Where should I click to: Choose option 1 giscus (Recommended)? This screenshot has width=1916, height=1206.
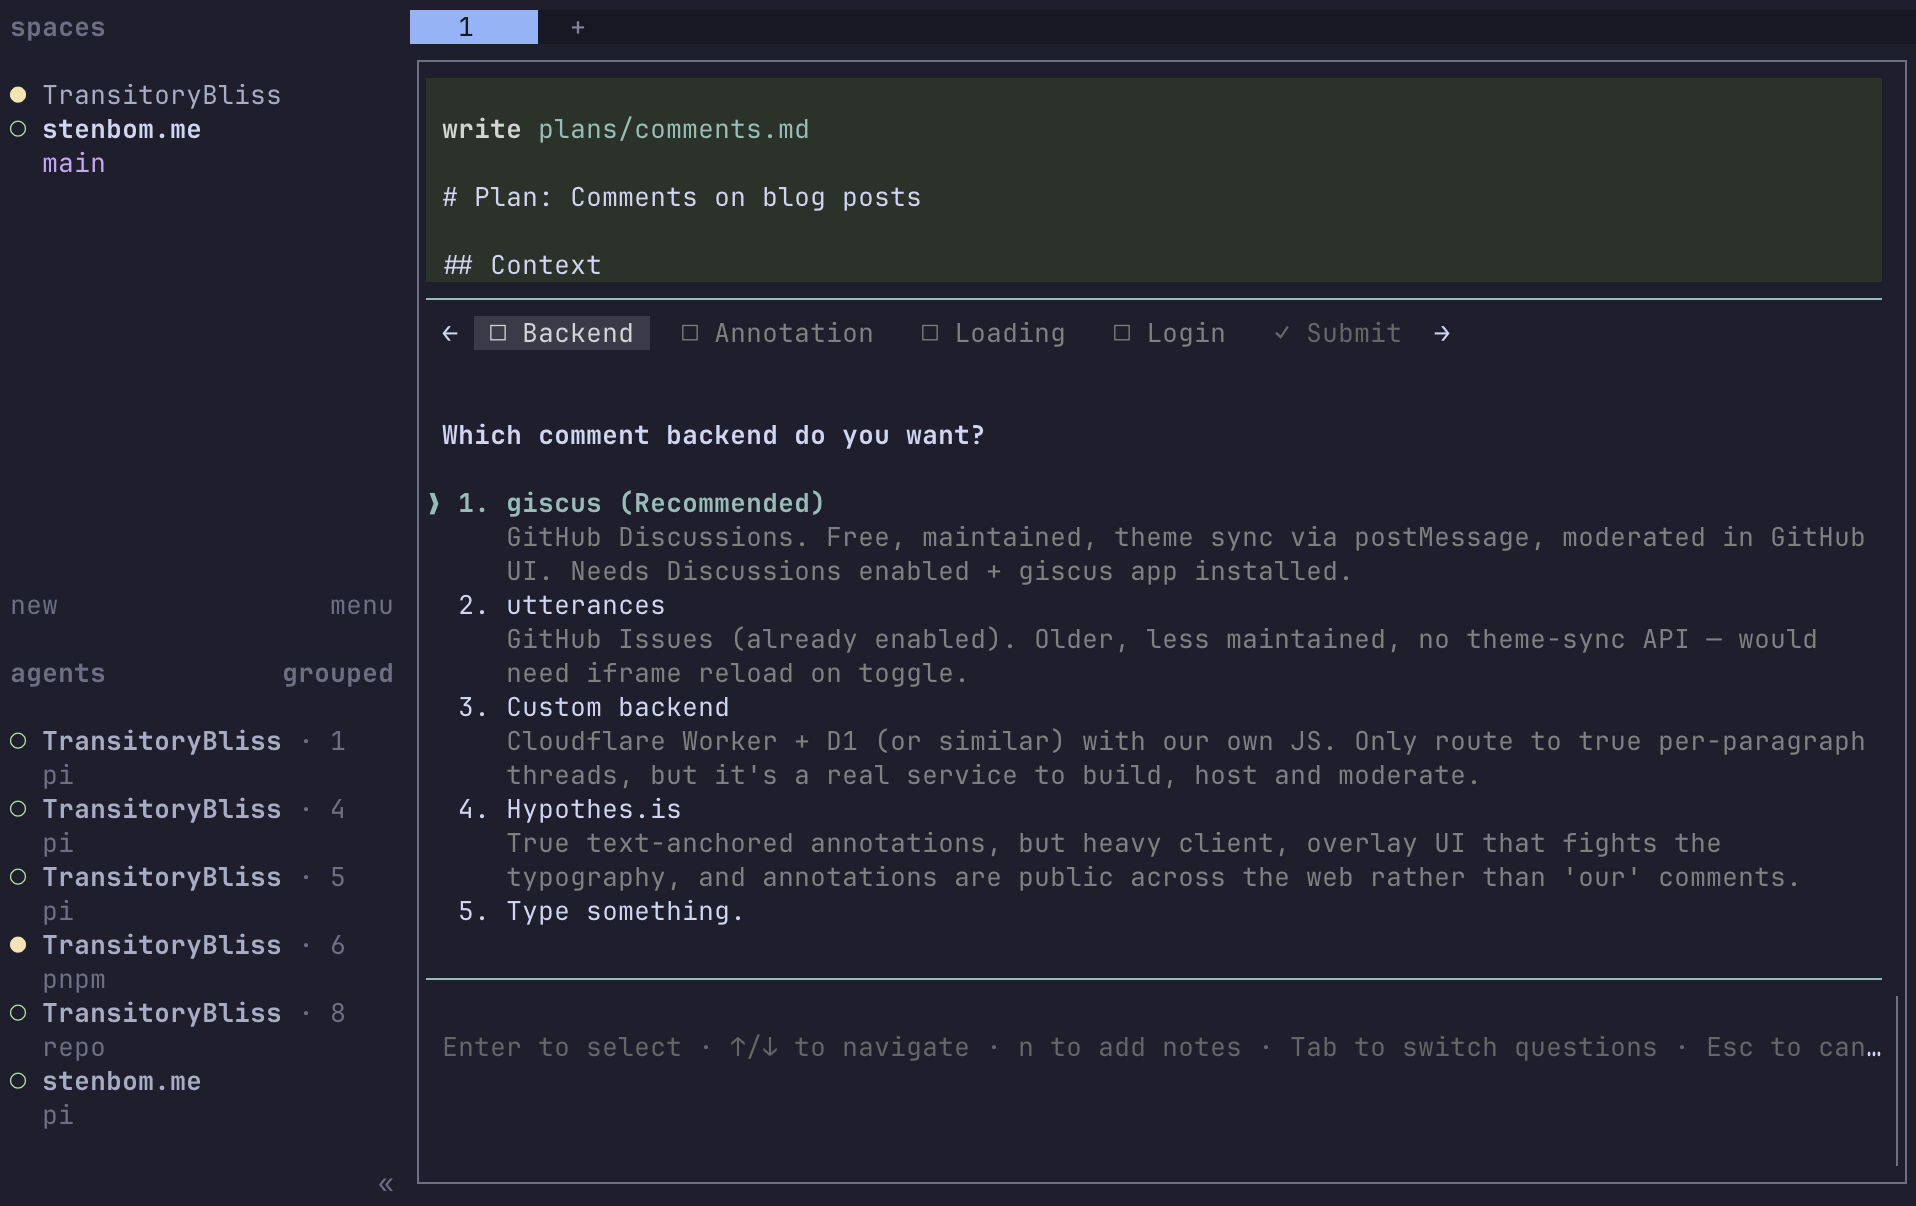coord(641,504)
